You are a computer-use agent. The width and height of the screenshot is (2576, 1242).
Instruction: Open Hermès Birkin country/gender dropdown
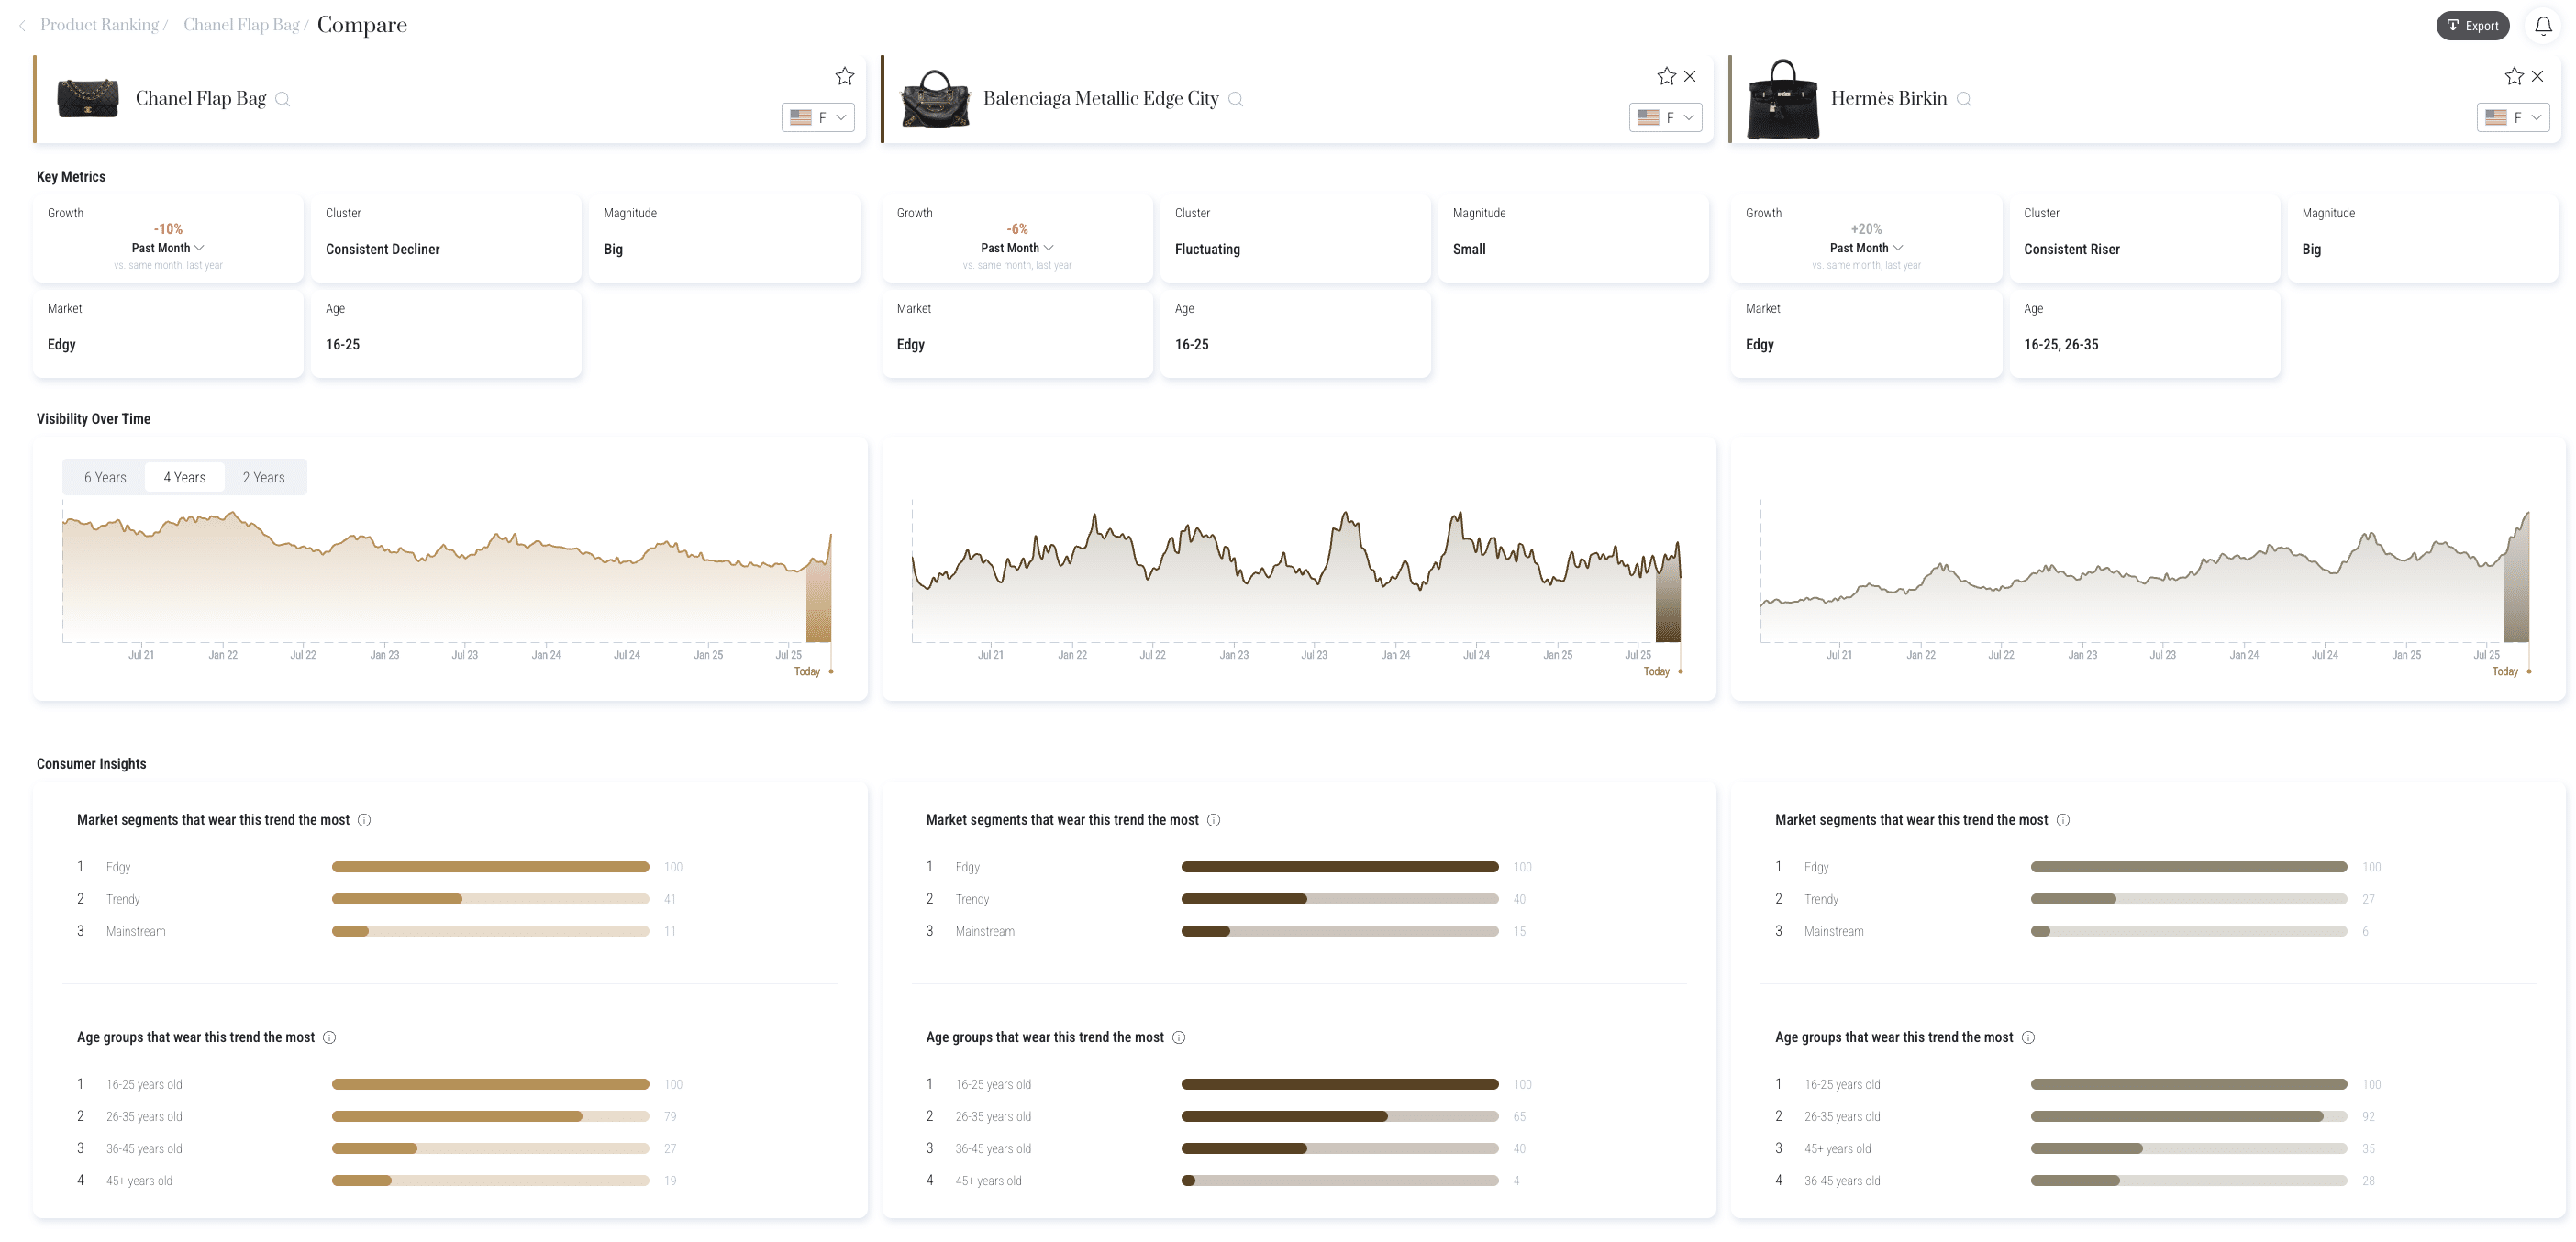coord(2513,117)
